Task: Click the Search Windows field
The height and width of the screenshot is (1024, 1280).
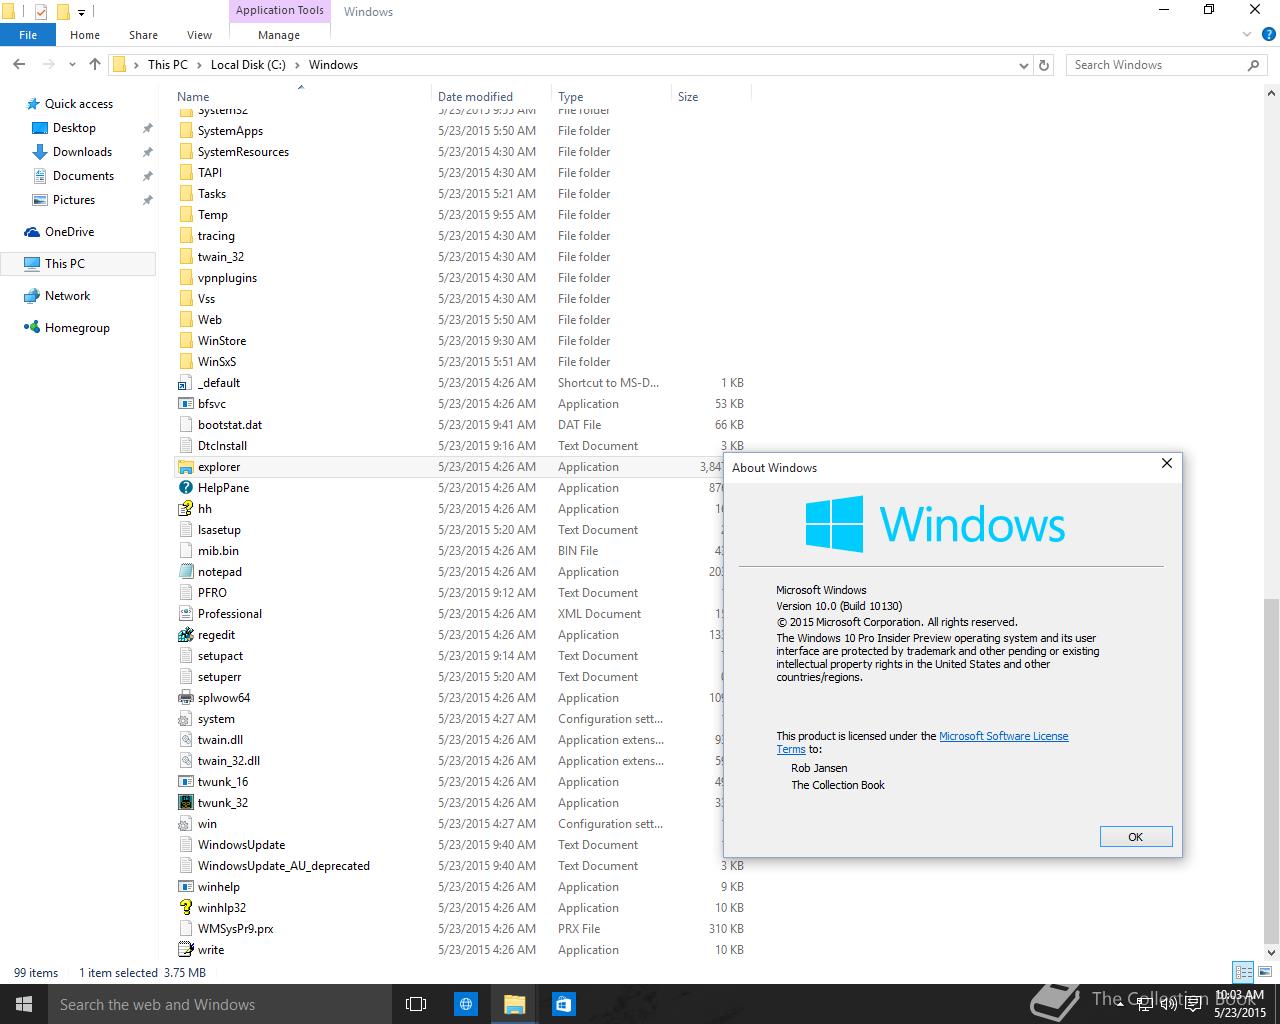Action: coord(1155,65)
